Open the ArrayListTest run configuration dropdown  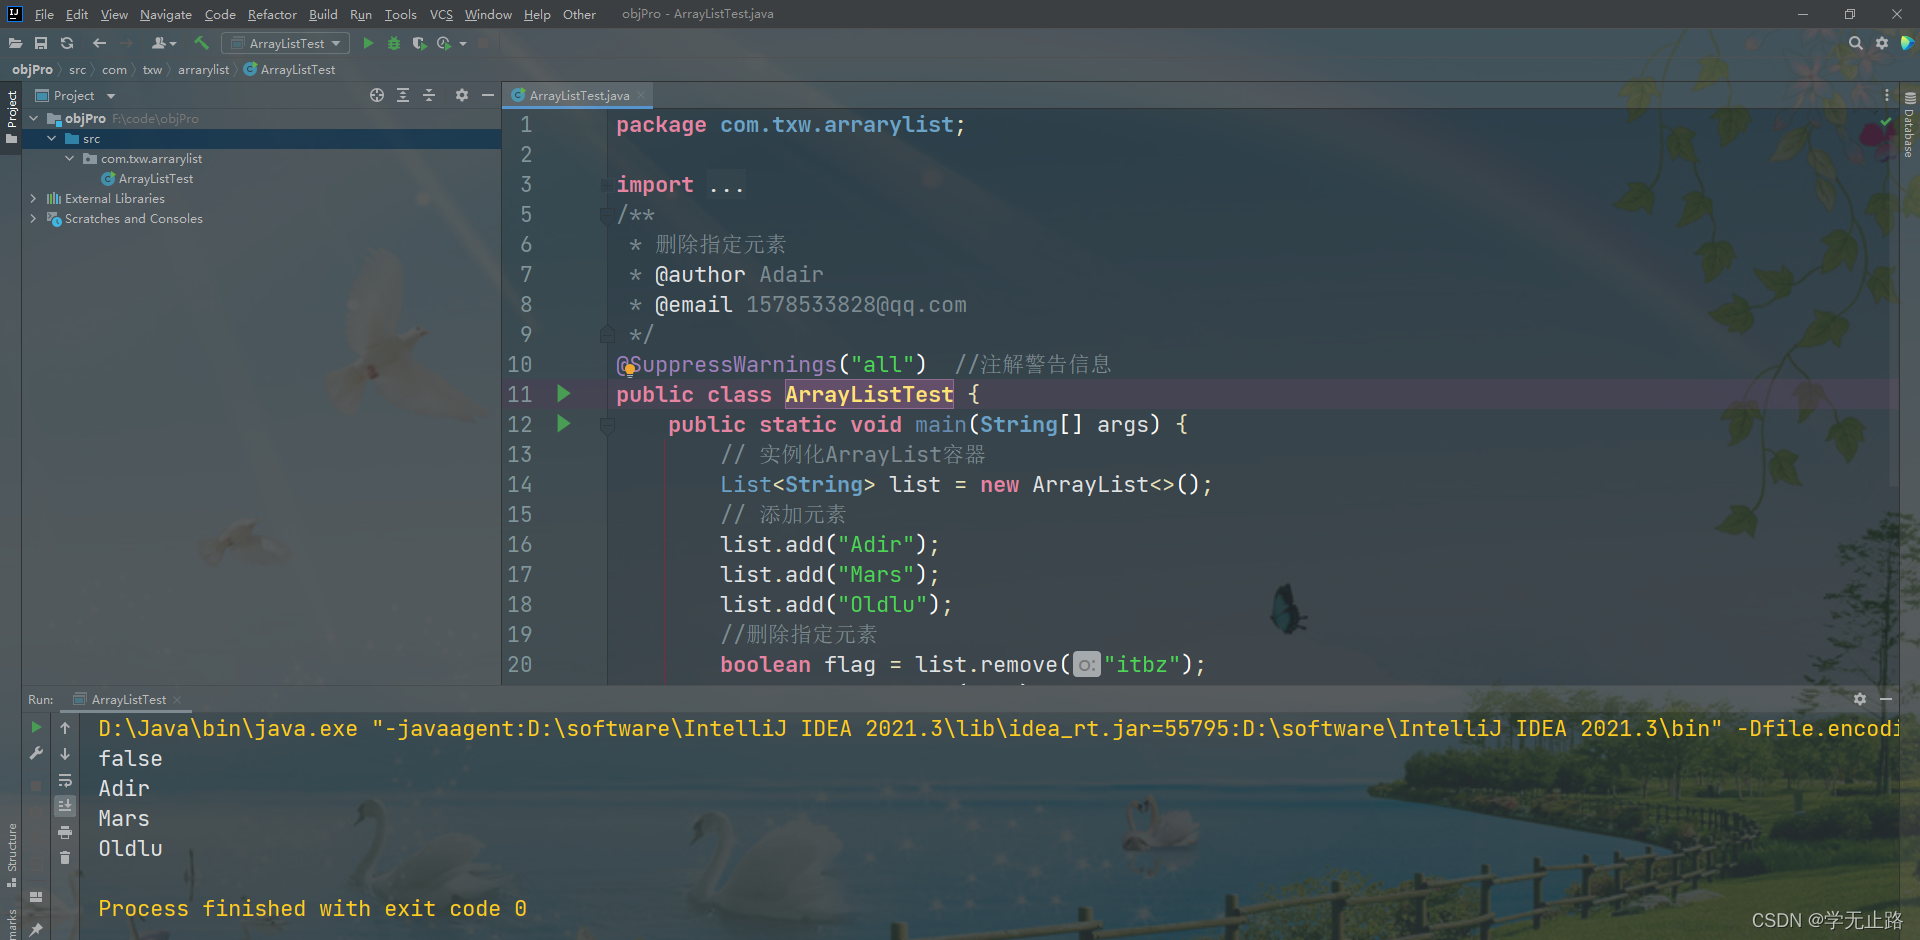click(287, 43)
